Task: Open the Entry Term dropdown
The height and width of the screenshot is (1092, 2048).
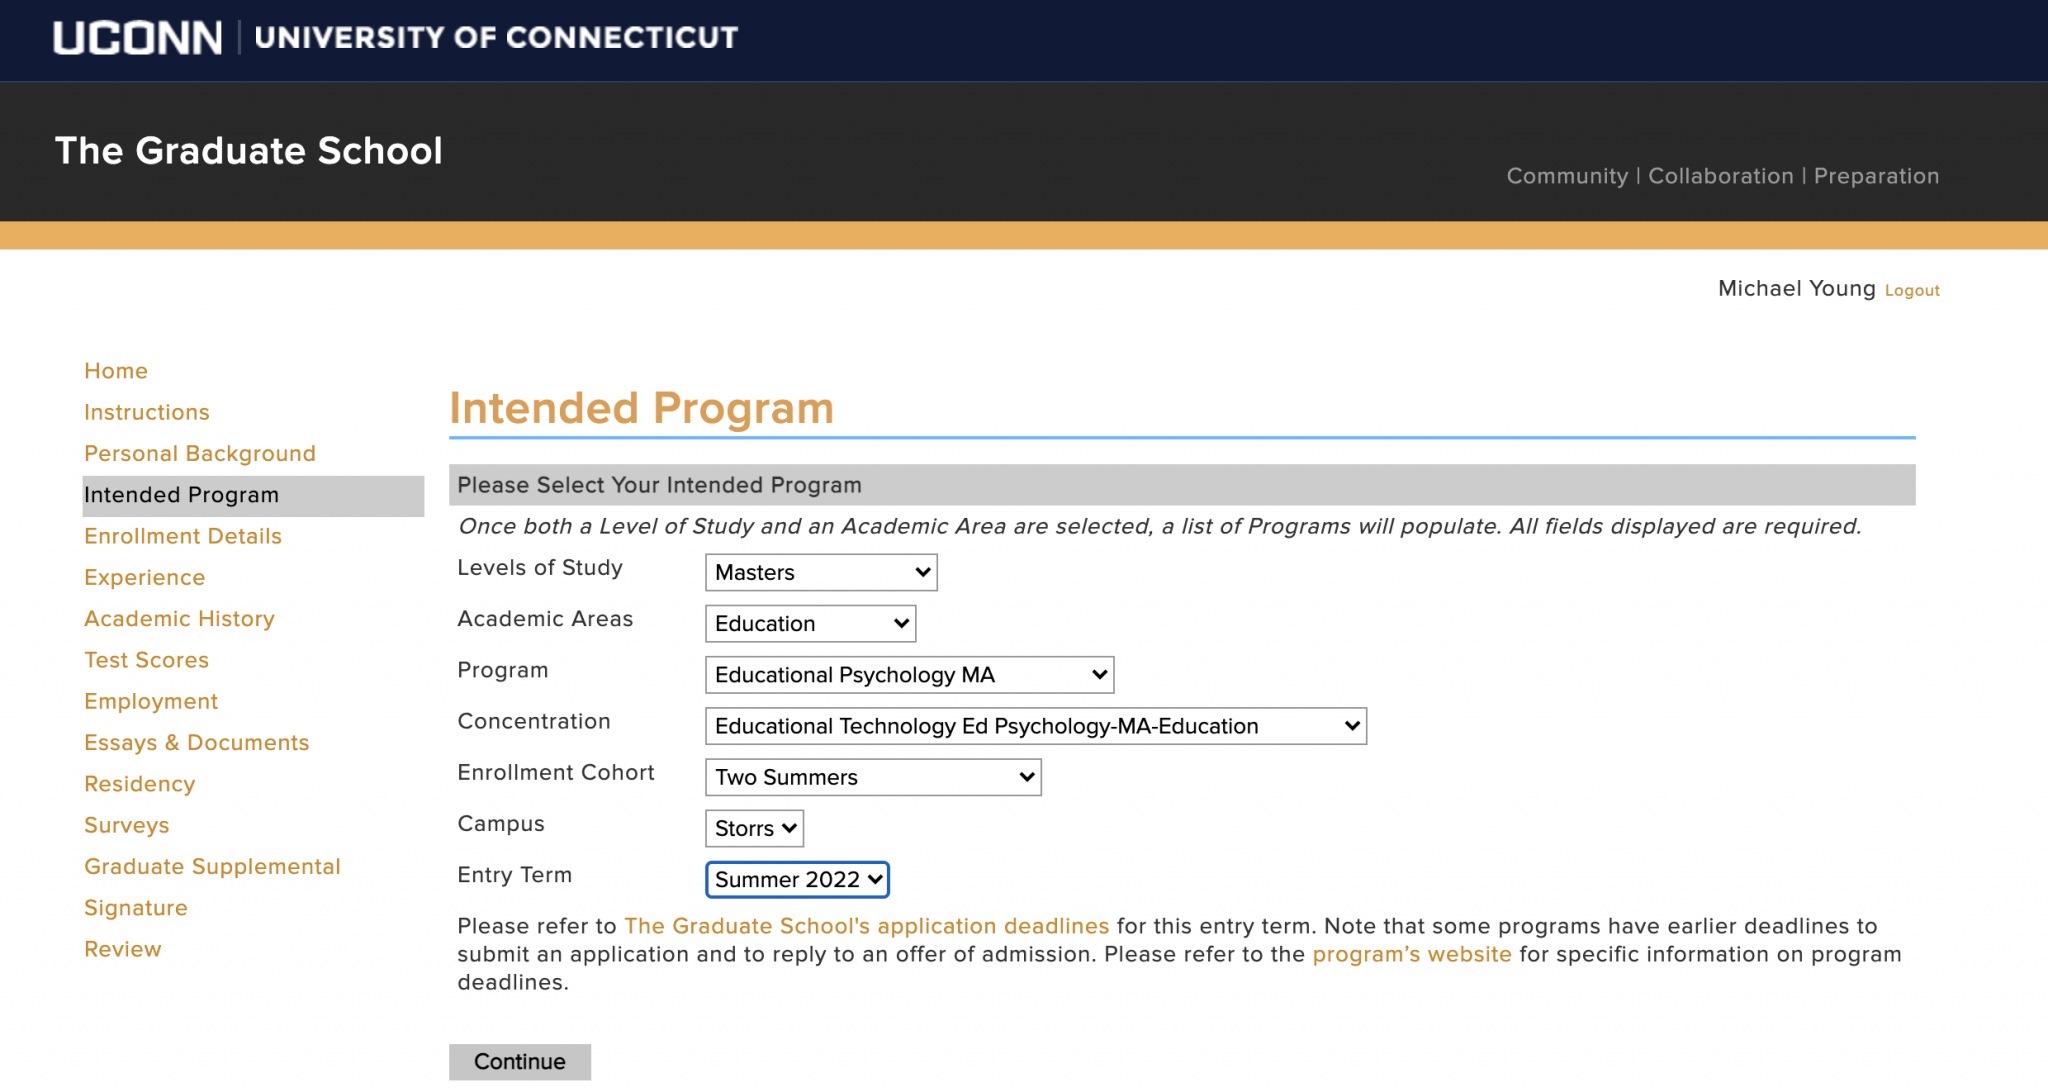Action: [796, 879]
